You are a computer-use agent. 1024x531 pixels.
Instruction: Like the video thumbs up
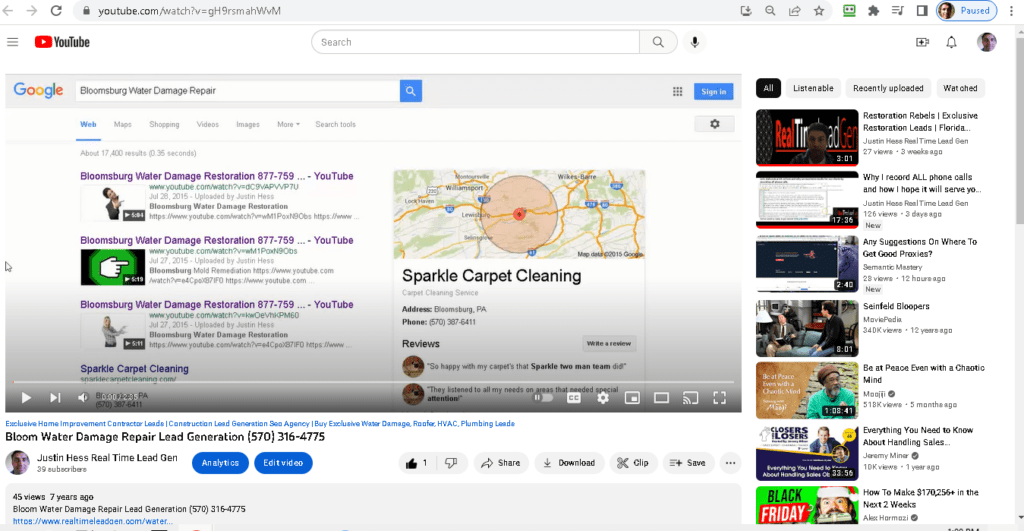(416, 463)
